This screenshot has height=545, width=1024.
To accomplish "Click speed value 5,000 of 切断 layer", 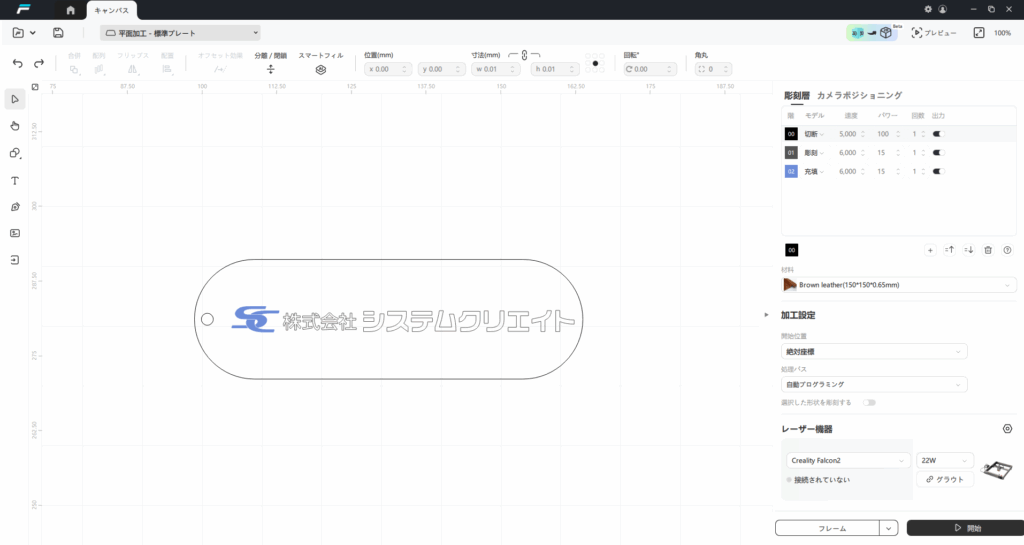I will click(x=848, y=134).
